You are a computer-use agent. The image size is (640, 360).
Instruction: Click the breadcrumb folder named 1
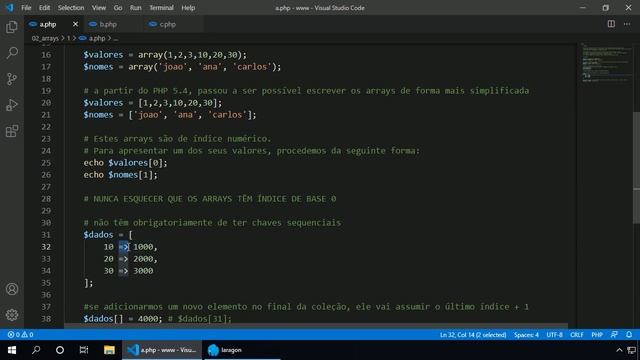(x=69, y=38)
